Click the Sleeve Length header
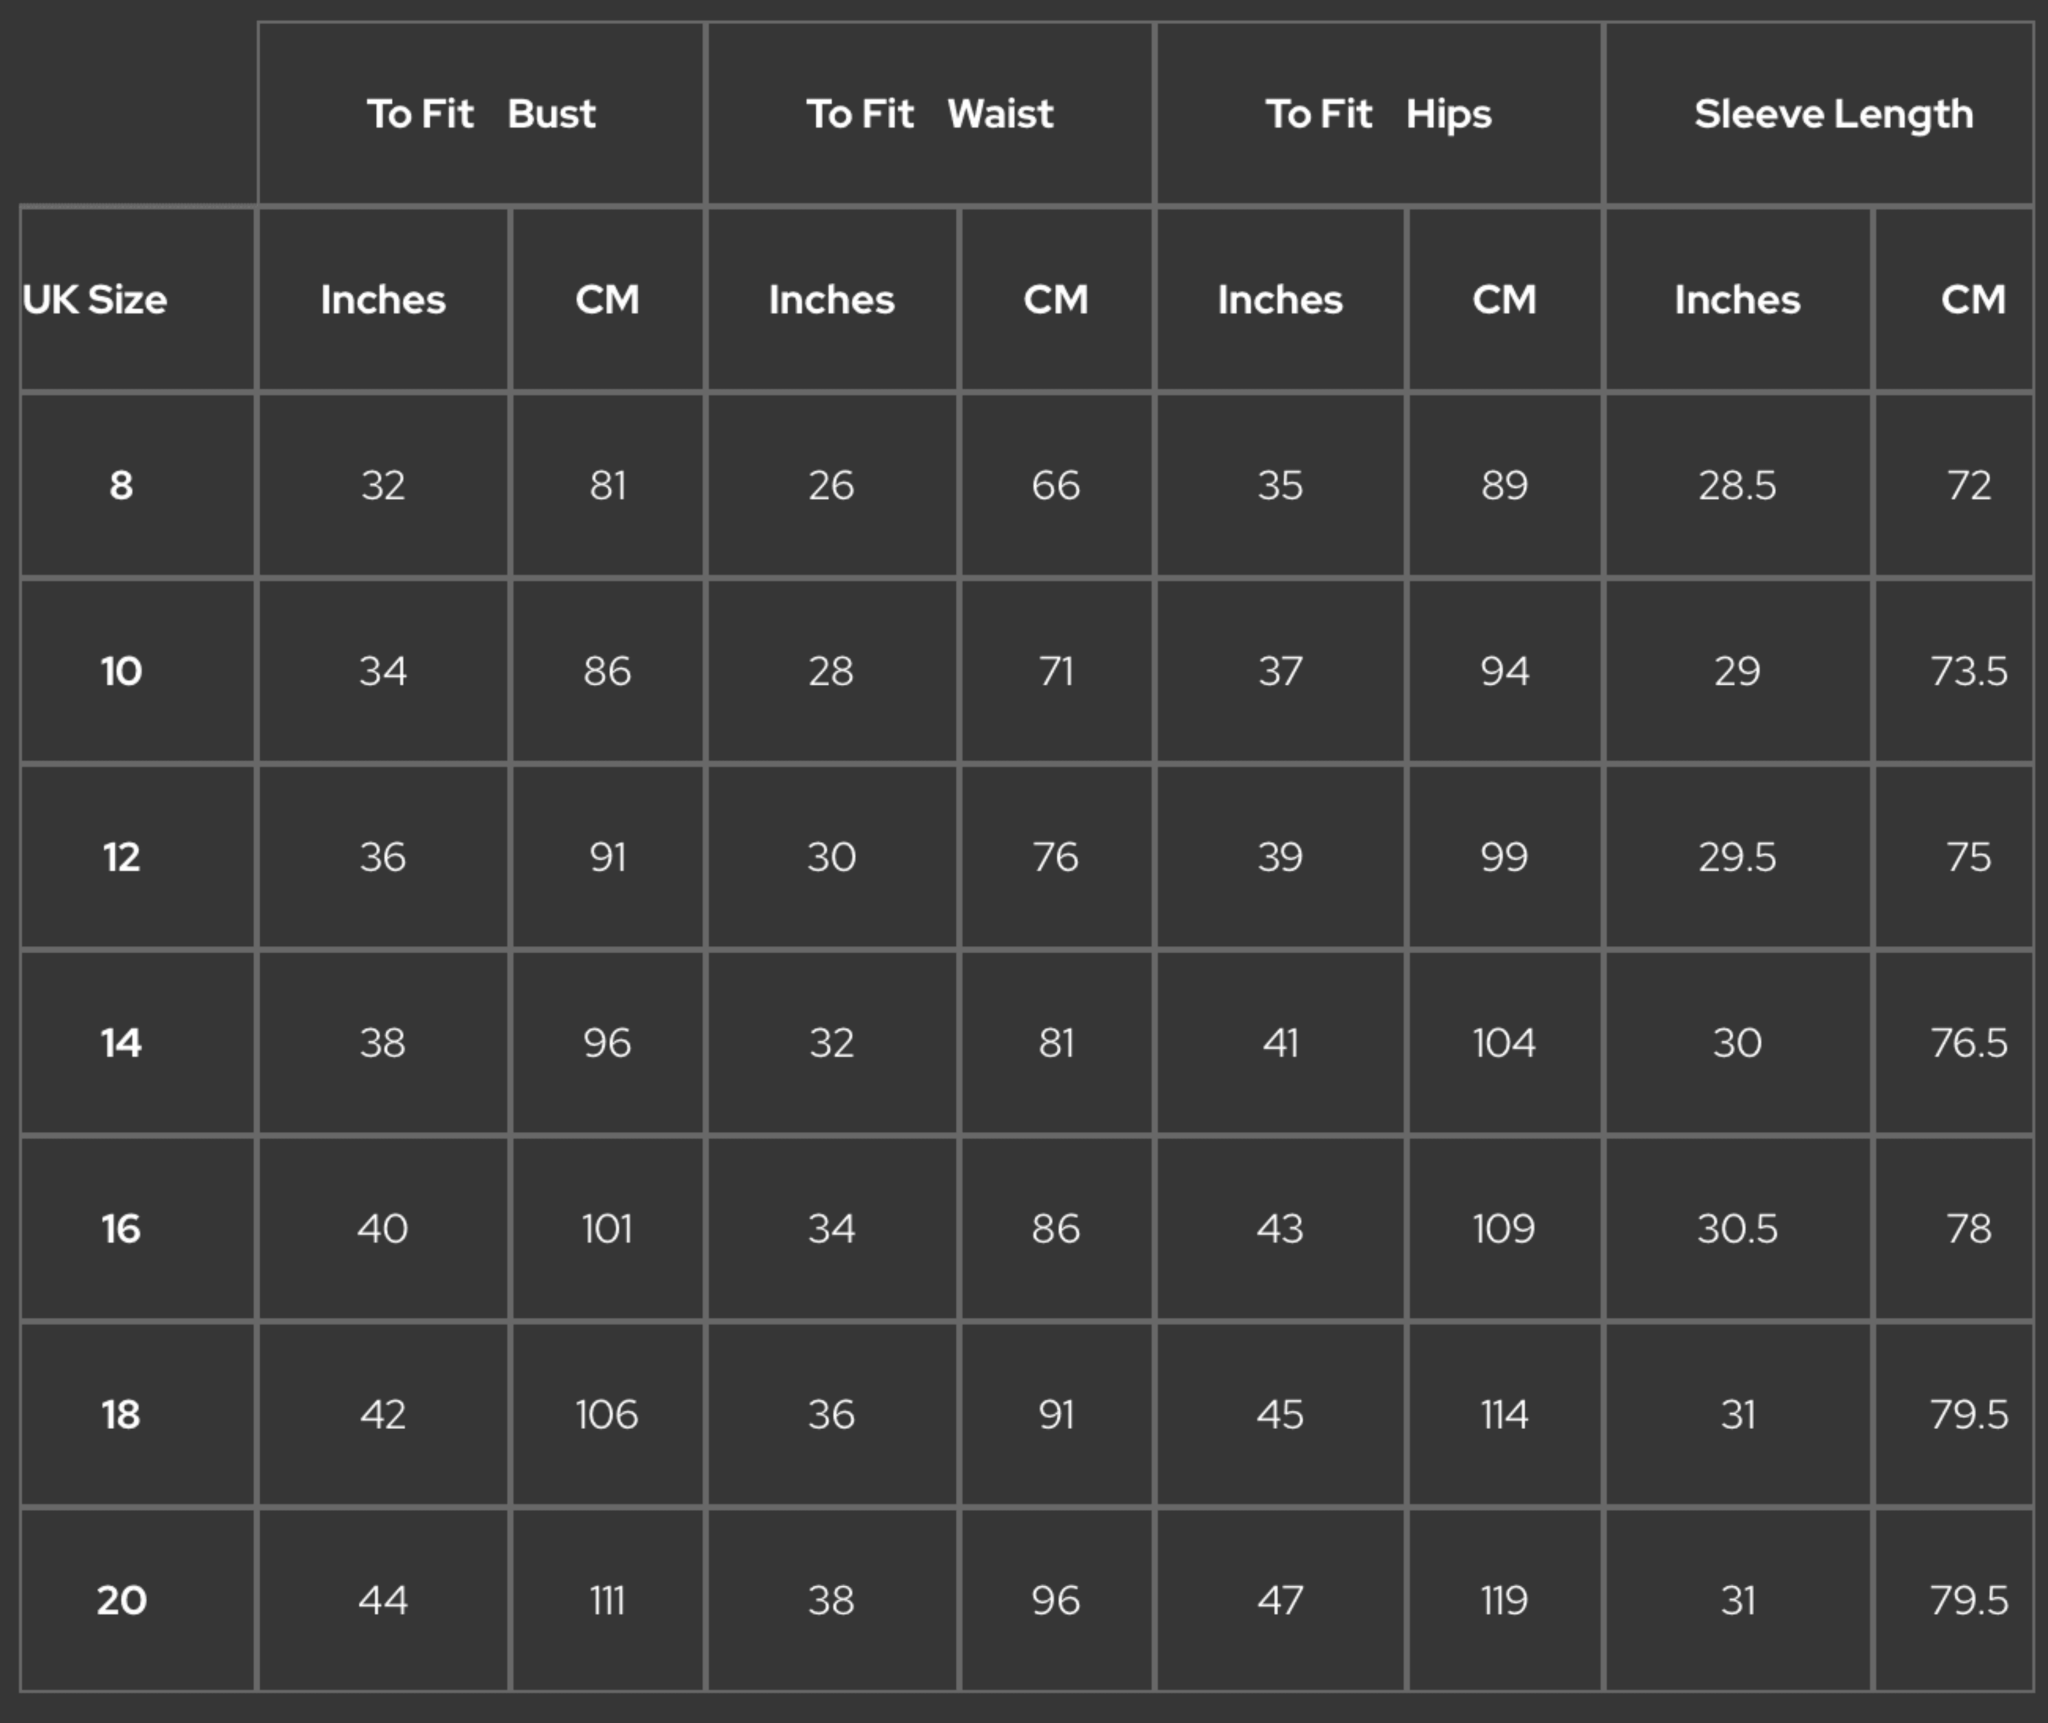Image resolution: width=2048 pixels, height=1723 pixels. coord(1833,114)
